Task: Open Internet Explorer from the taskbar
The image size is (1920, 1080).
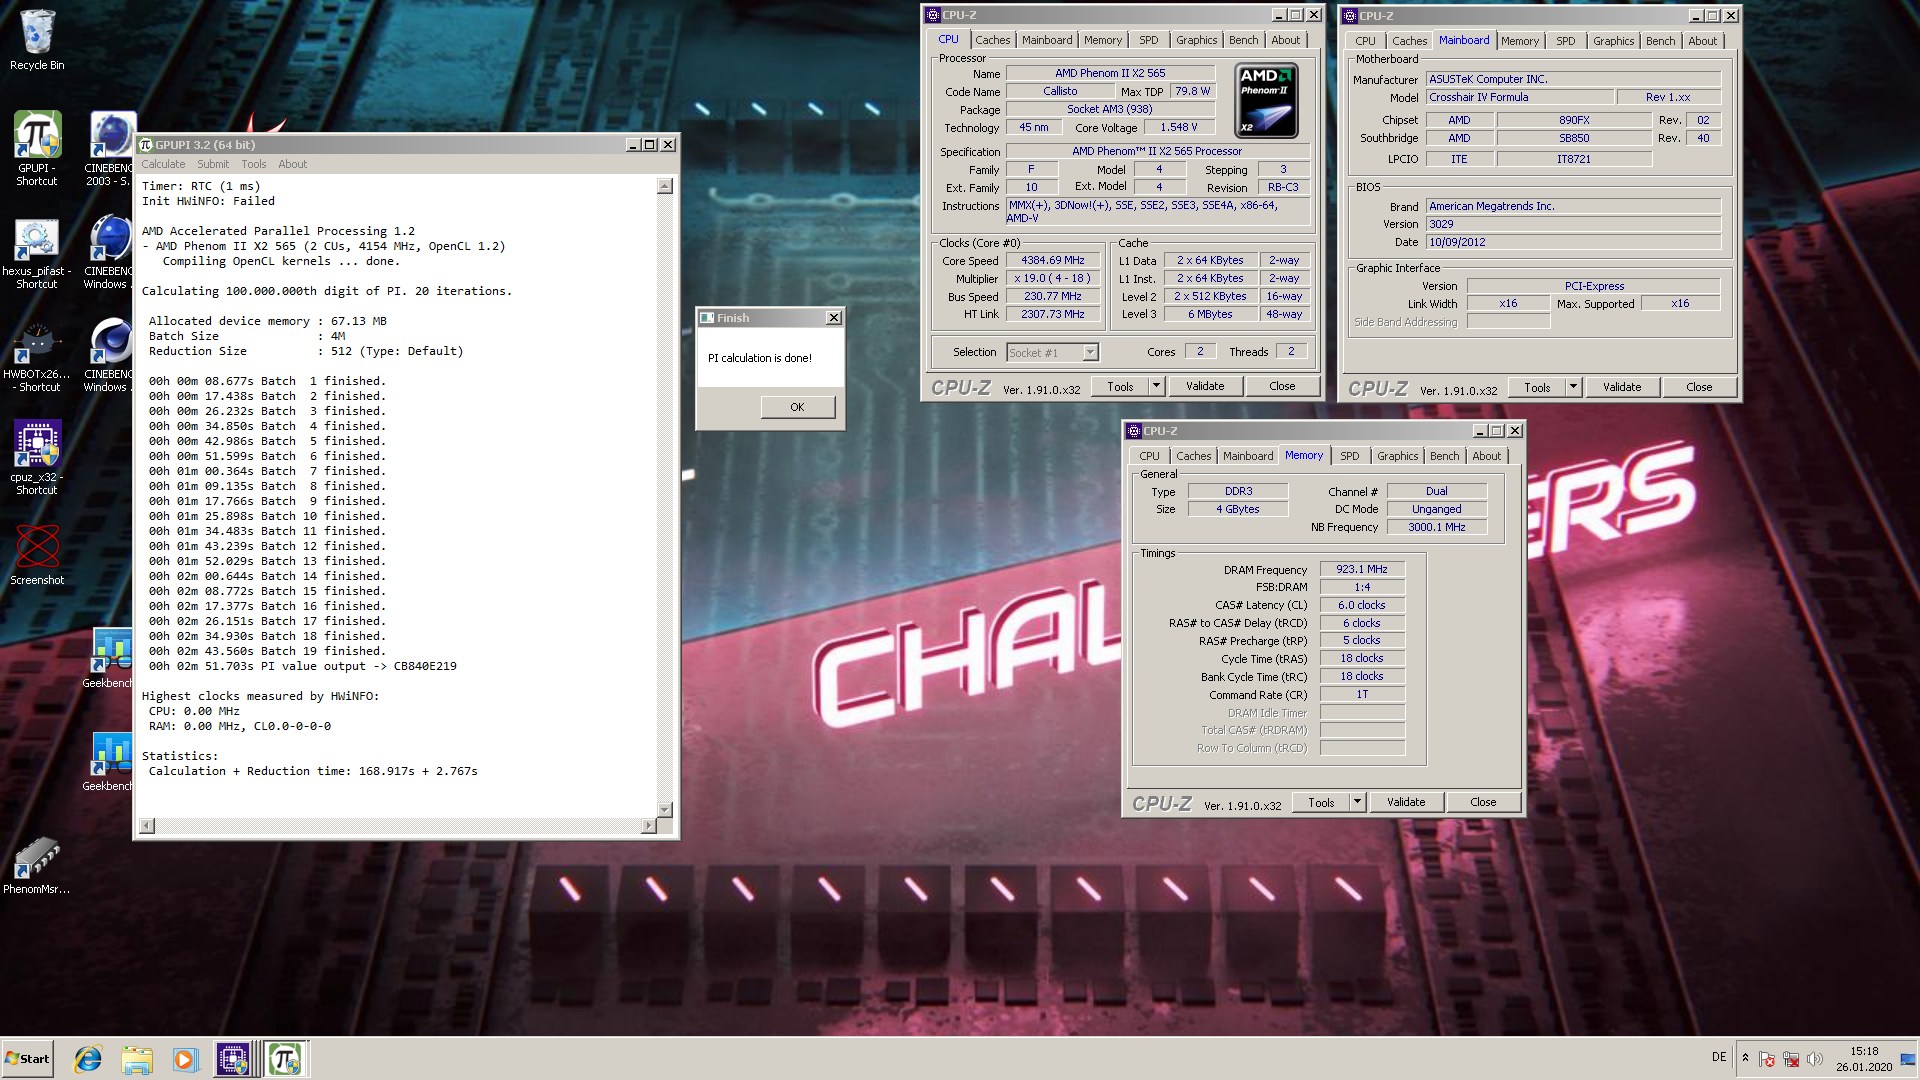Action: [88, 1059]
